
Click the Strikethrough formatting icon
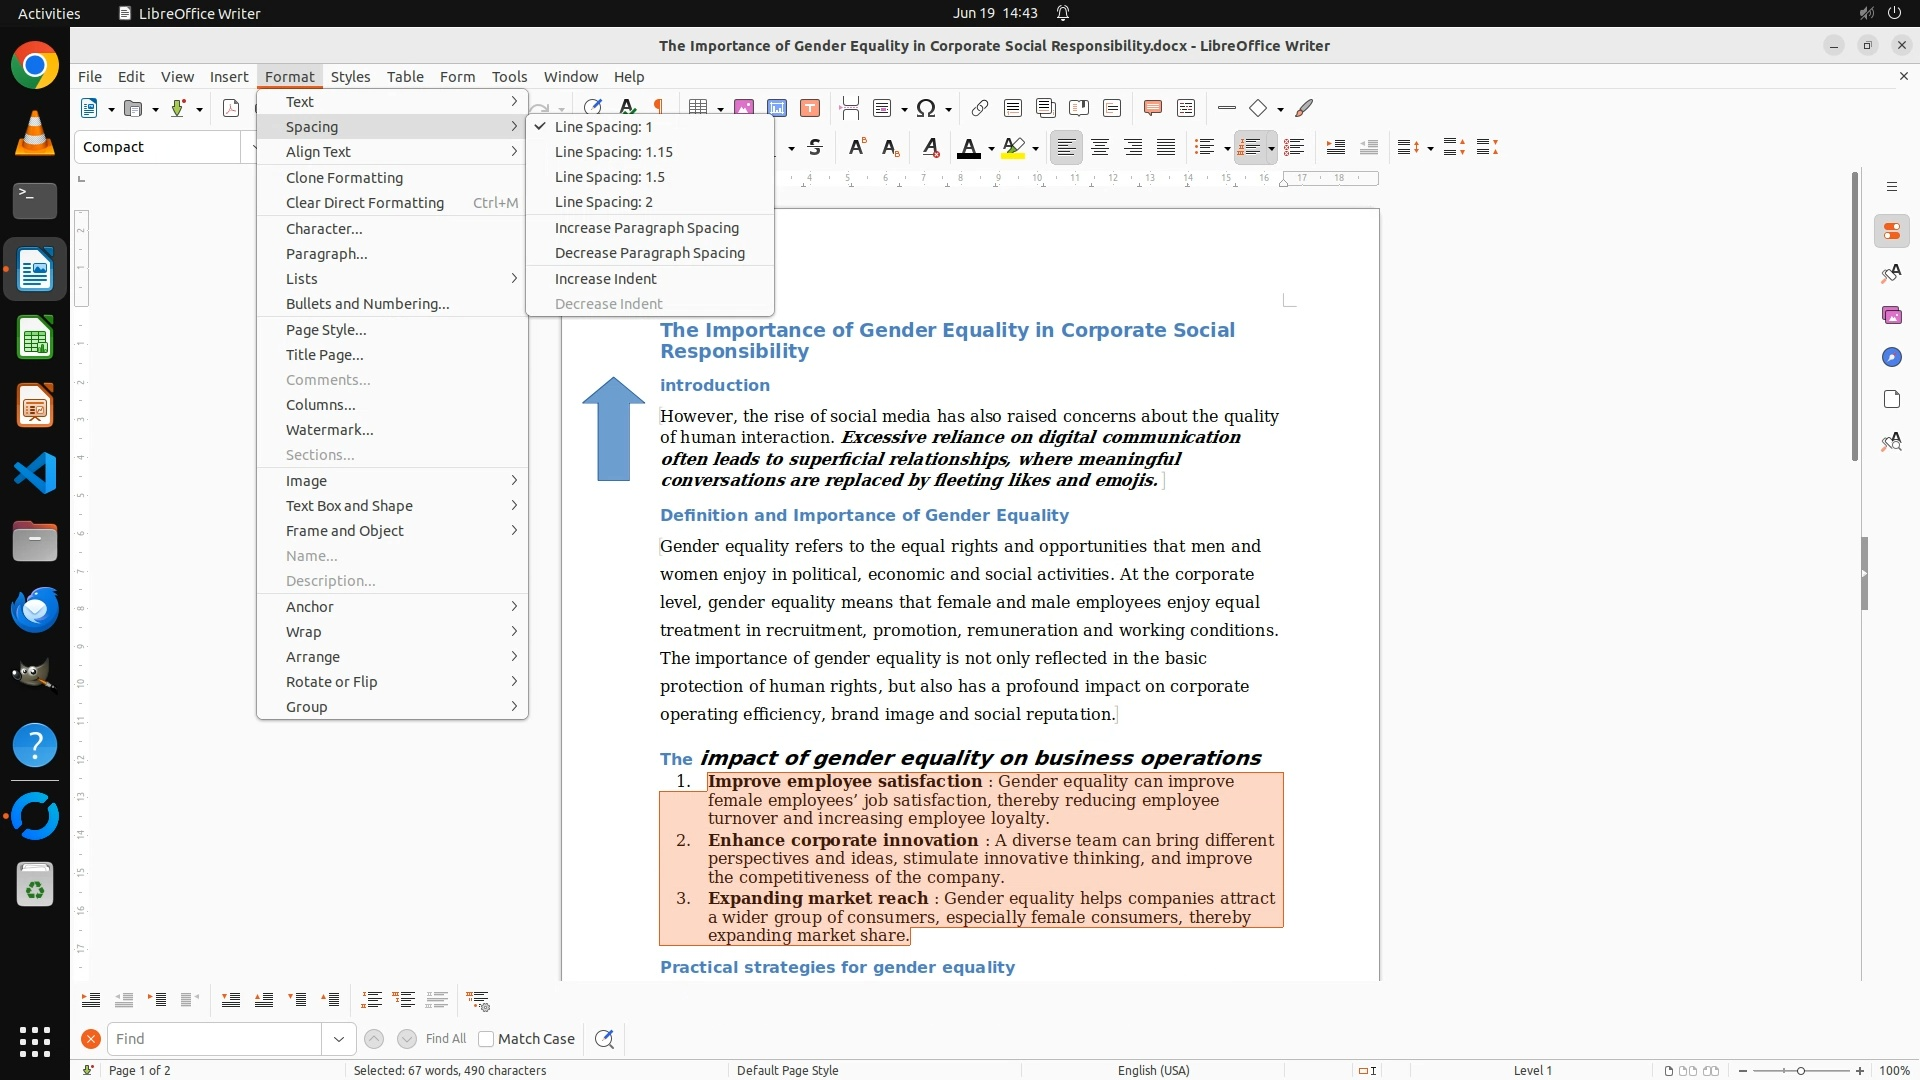815,148
